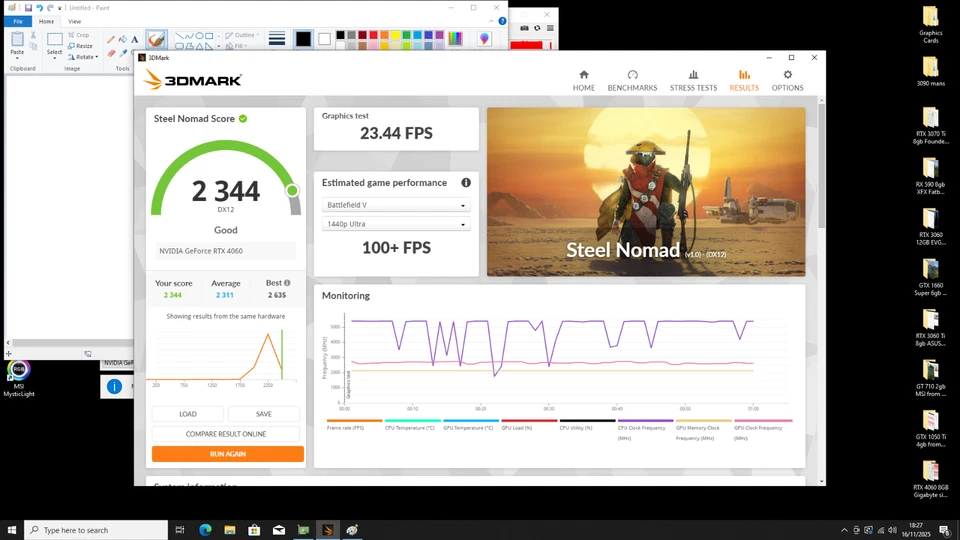Open the Stress Tests tab
Screen dimensions: 960x540
693,81
